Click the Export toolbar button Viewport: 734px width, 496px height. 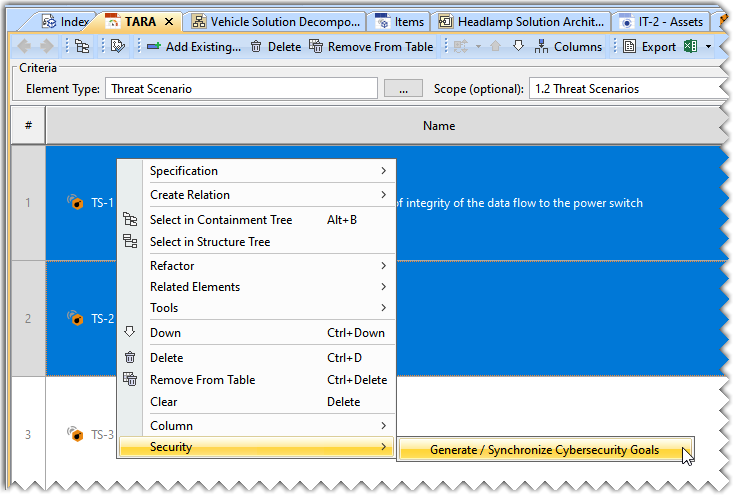[649, 46]
